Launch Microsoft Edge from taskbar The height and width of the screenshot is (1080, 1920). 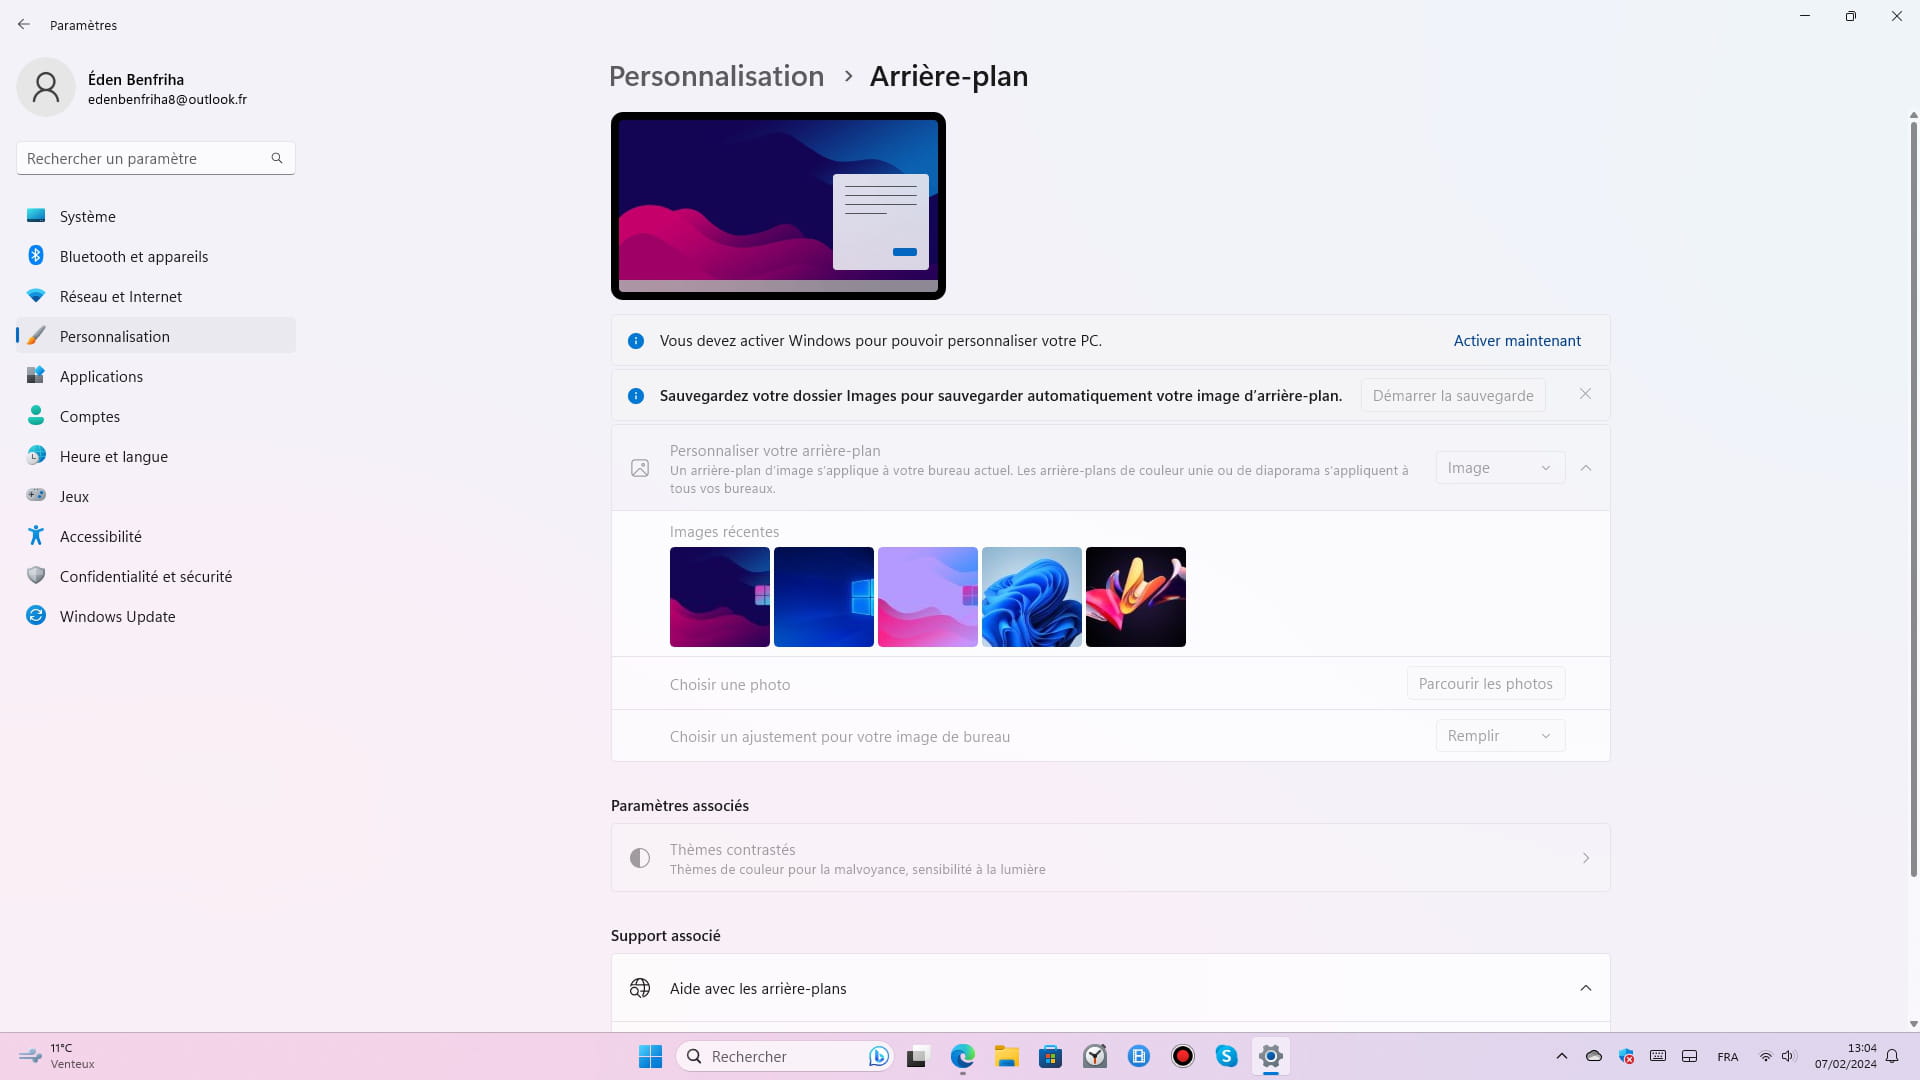[962, 1056]
